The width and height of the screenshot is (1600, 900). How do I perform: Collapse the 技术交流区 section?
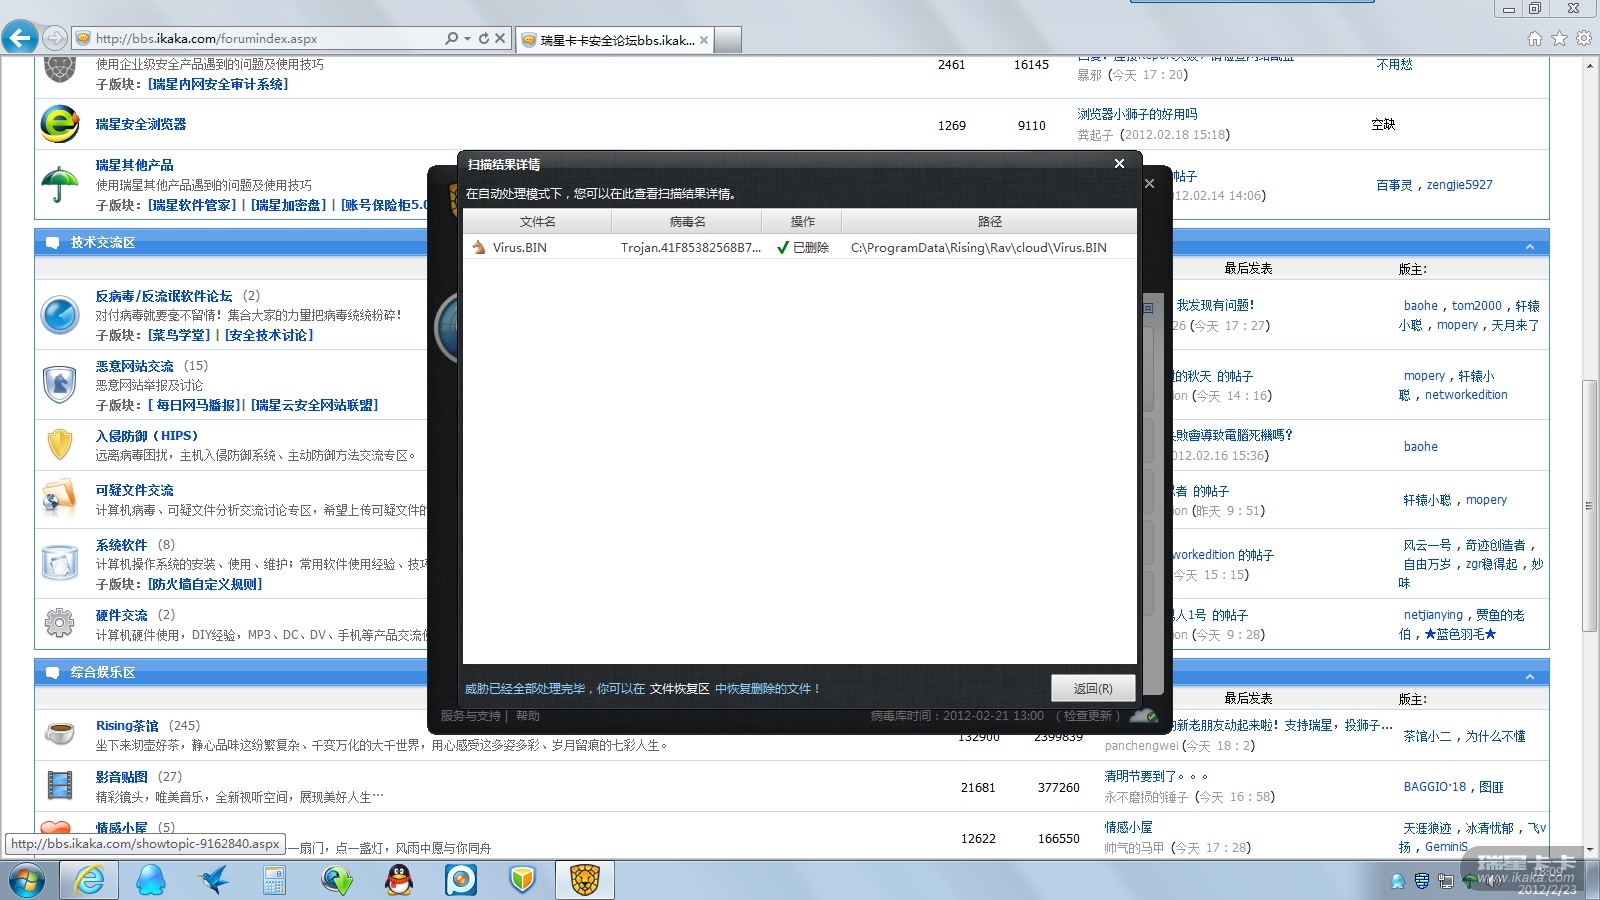tap(1530, 246)
